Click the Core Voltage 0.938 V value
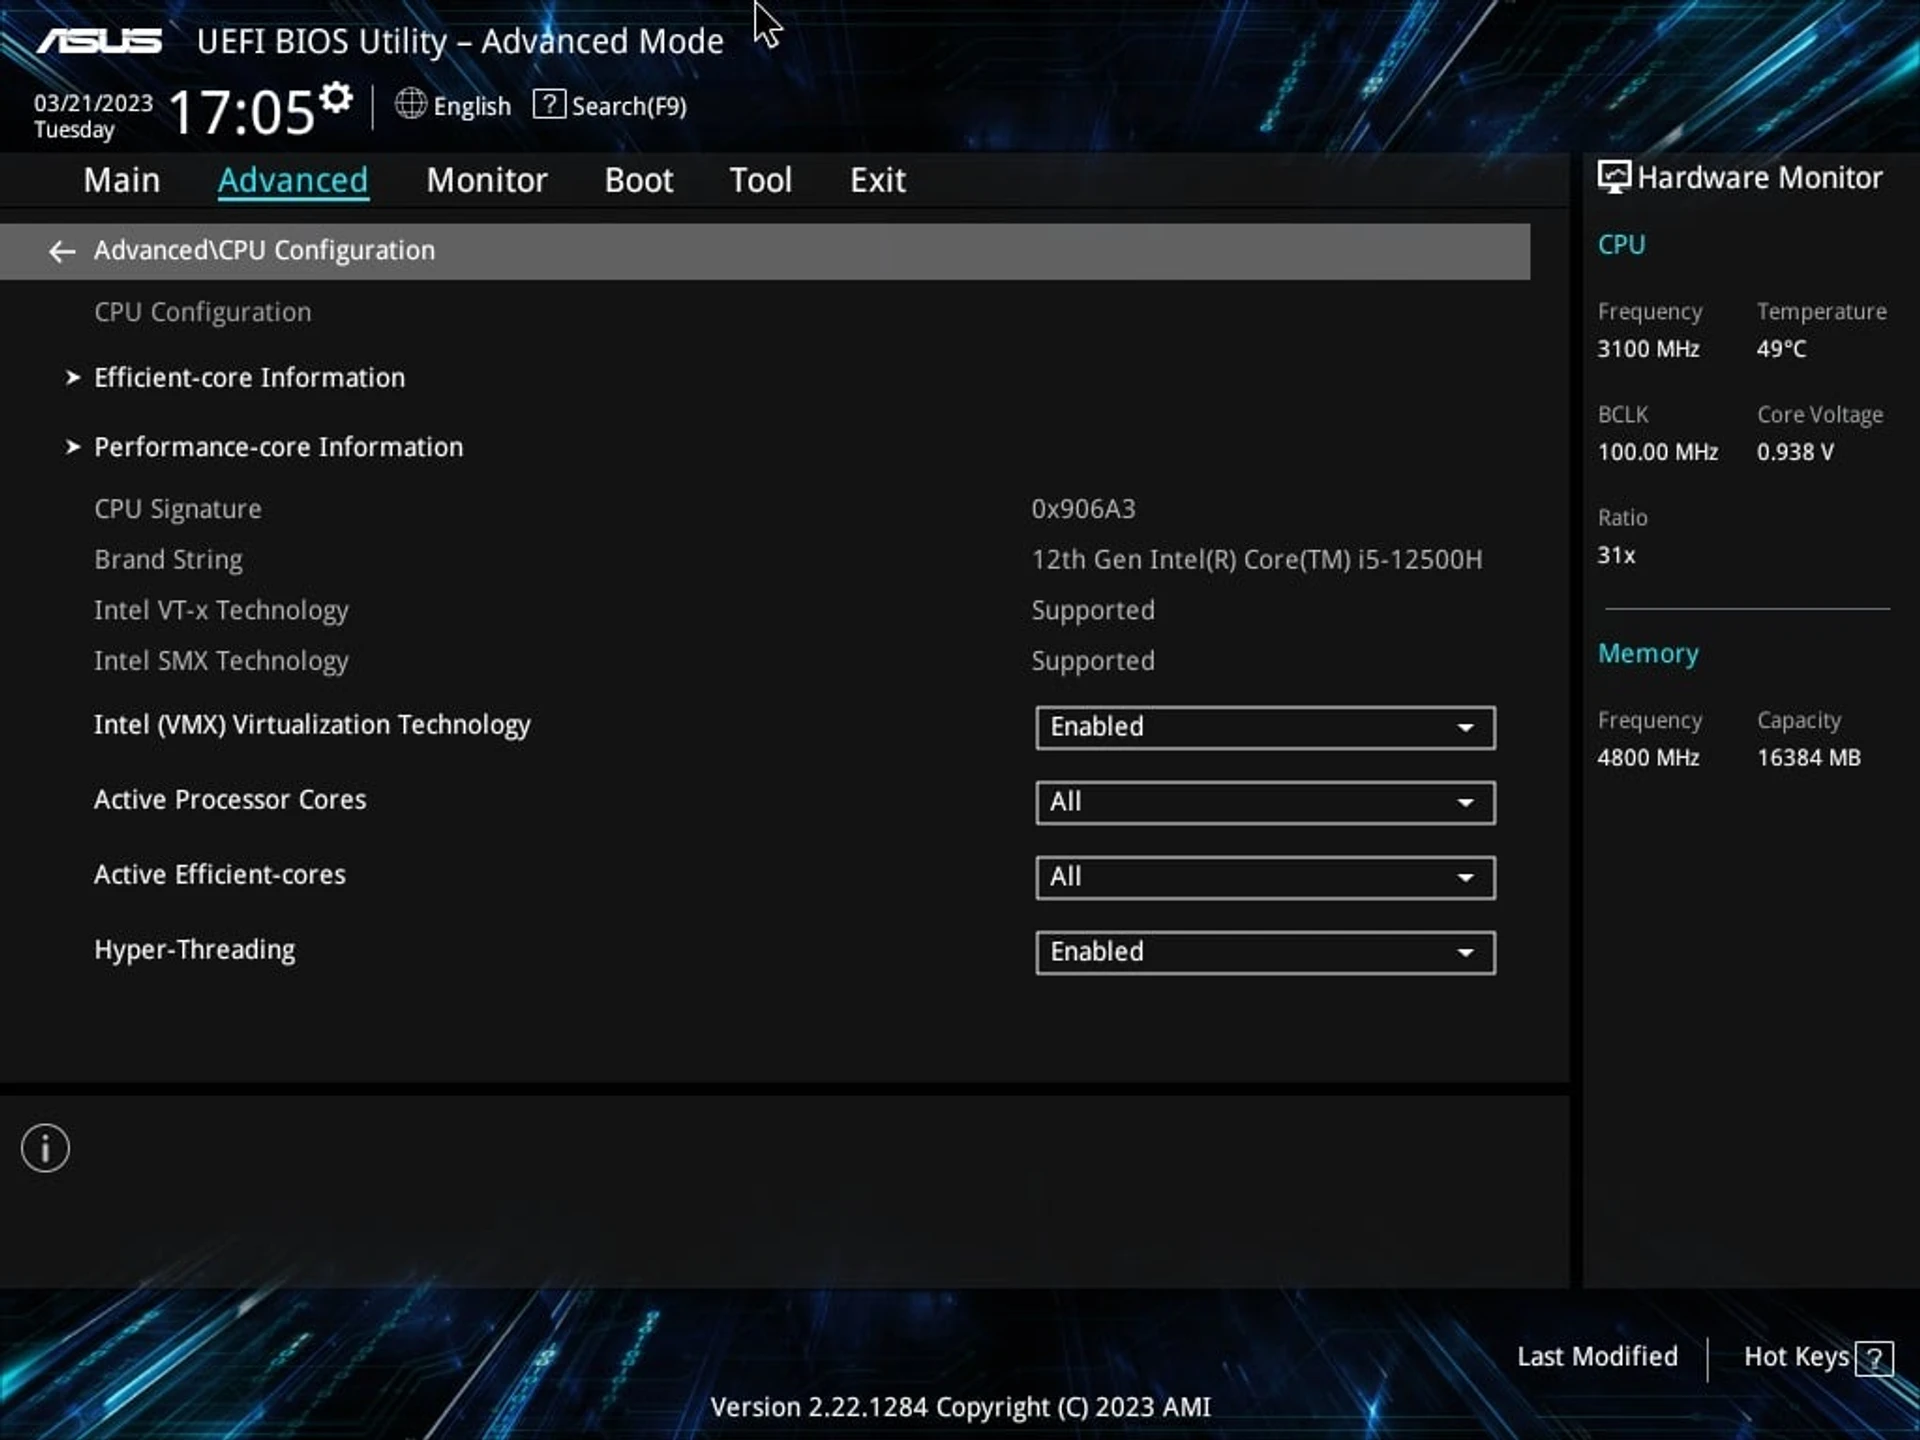 click(1795, 452)
